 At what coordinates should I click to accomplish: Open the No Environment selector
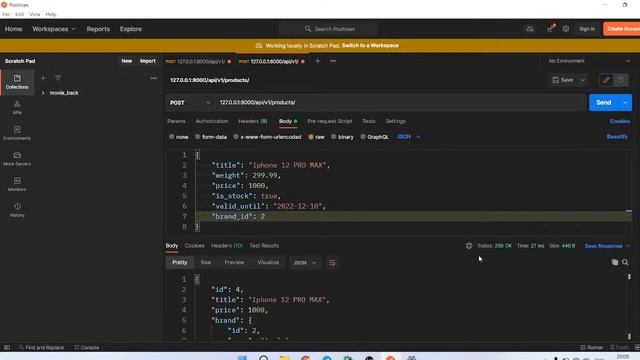tap(589, 61)
